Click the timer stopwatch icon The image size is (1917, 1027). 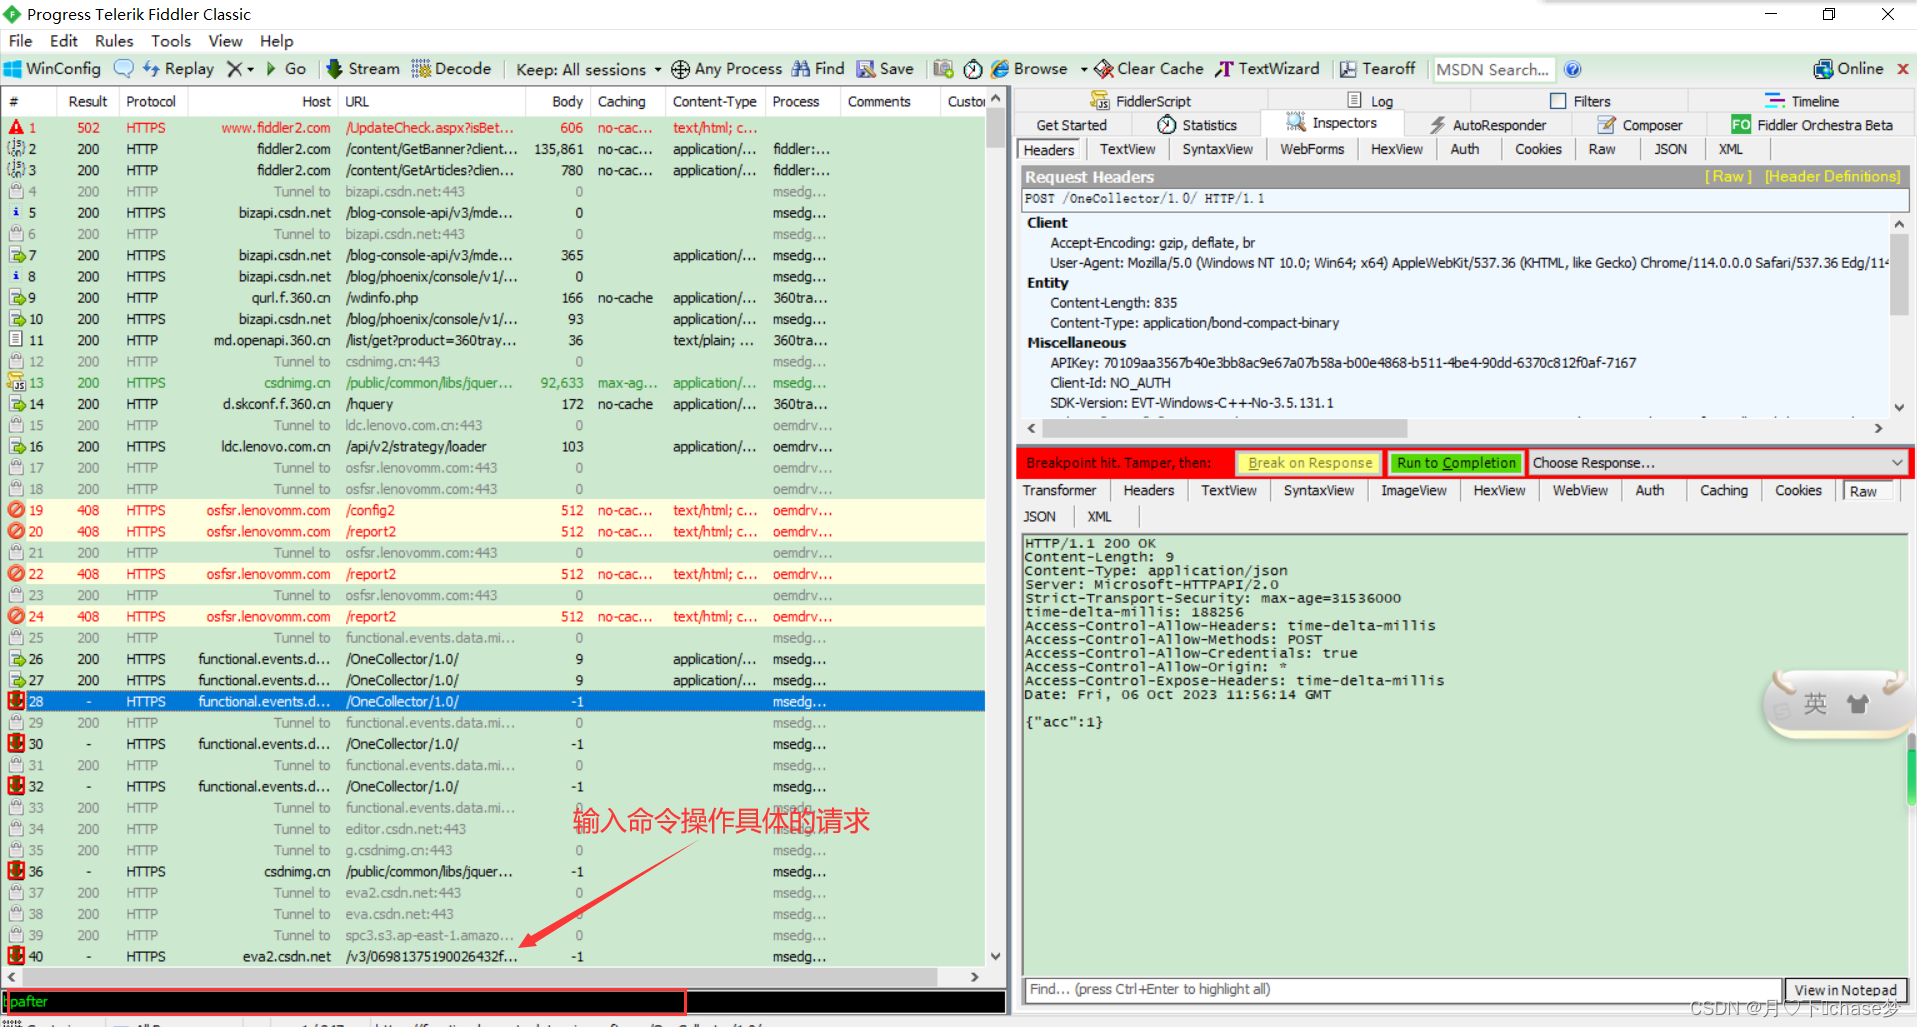(x=973, y=69)
